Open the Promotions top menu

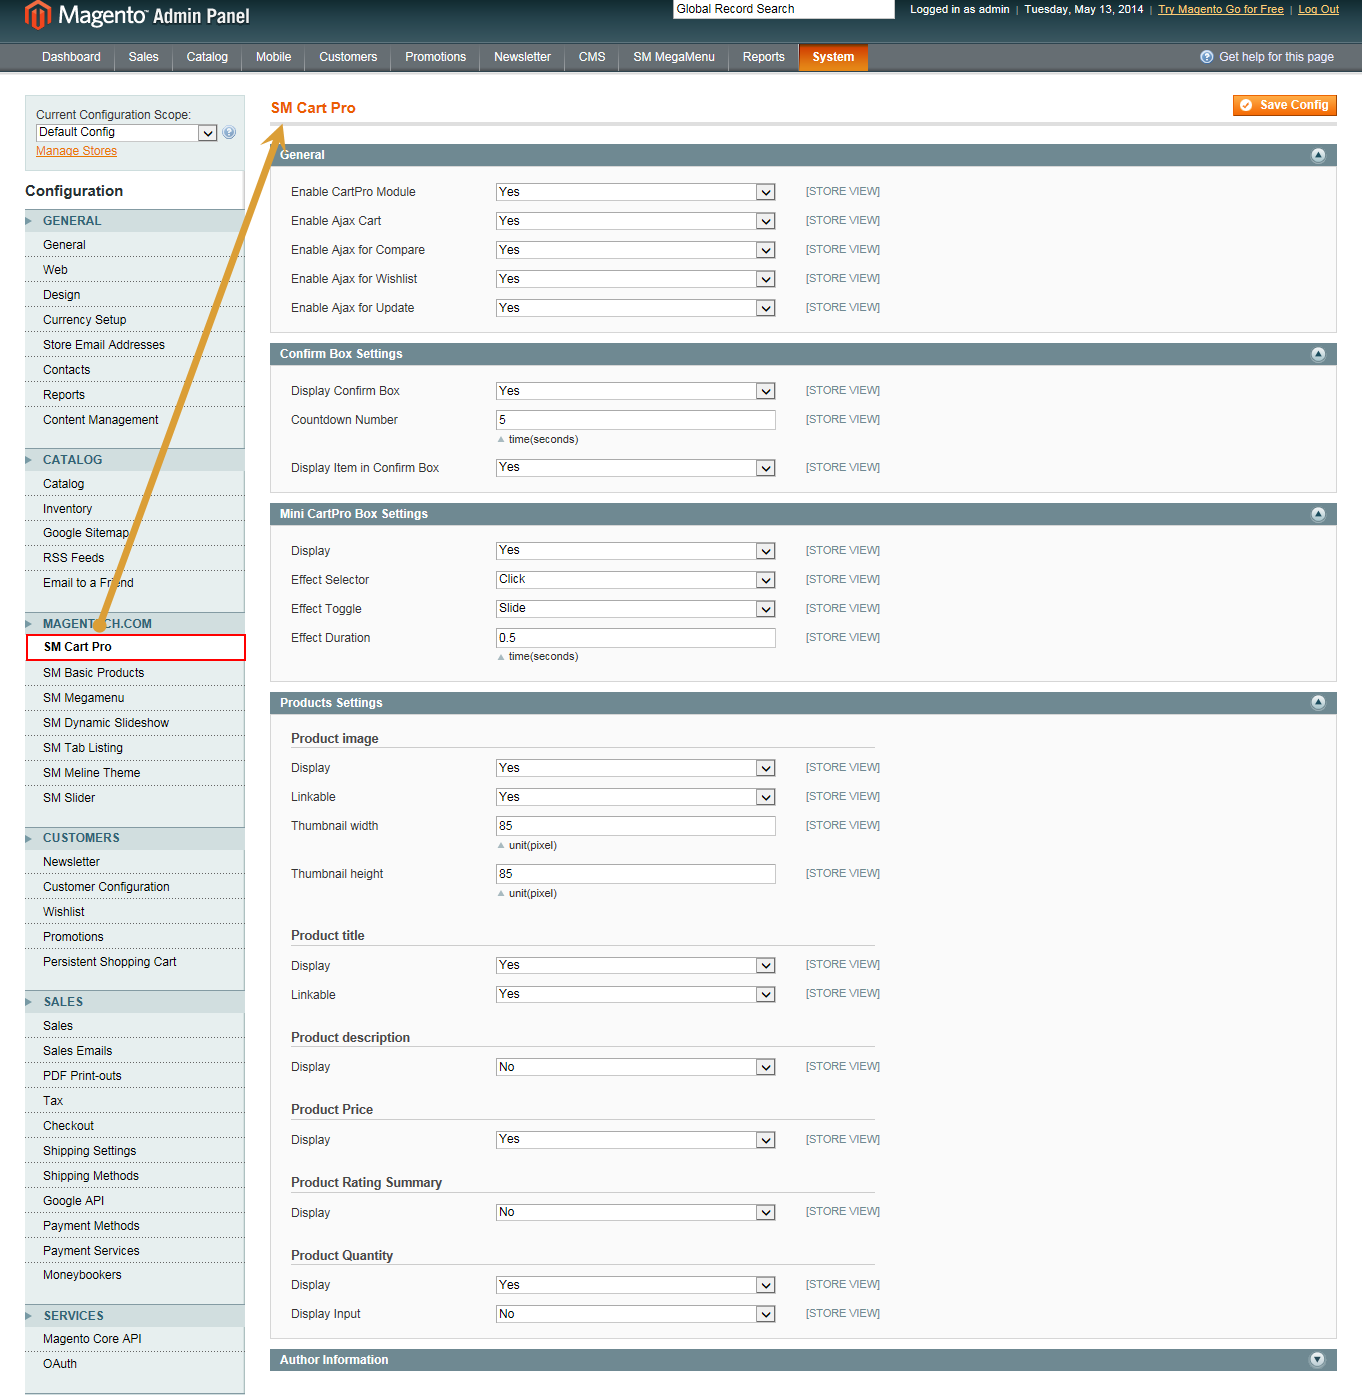click(435, 57)
